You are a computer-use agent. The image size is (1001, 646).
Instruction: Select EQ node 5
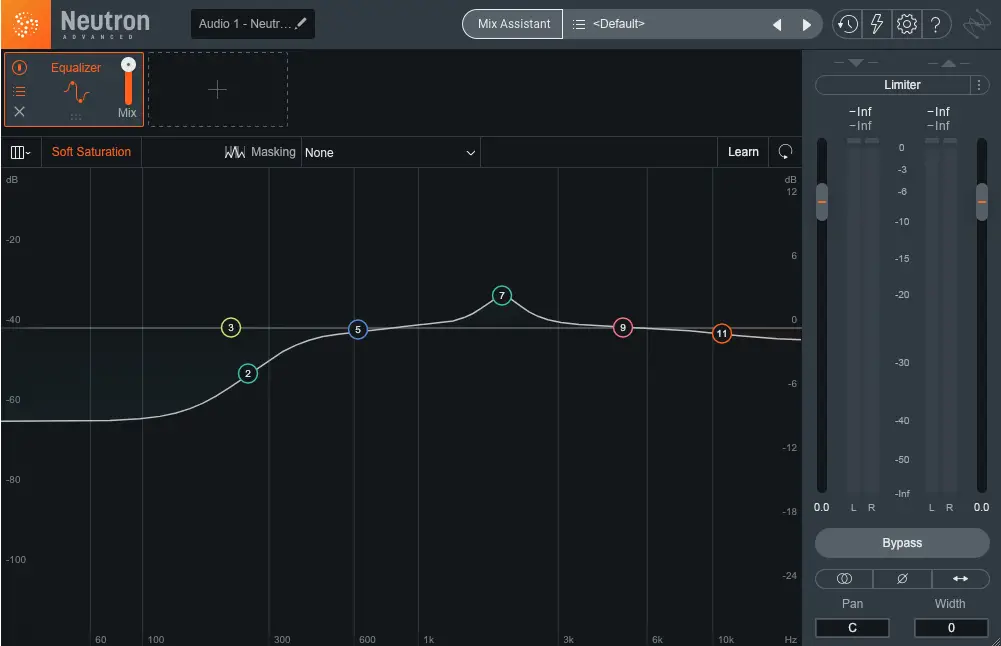pos(358,329)
